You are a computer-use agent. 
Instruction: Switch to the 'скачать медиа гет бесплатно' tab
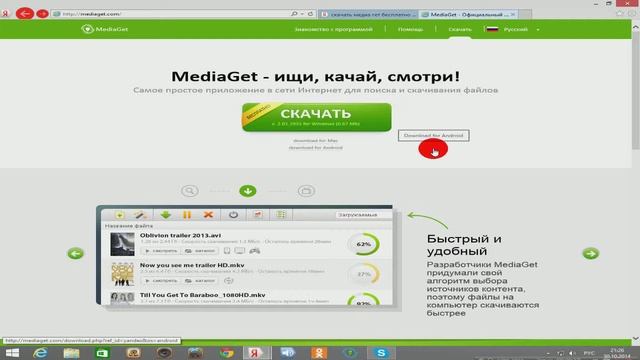tap(369, 14)
